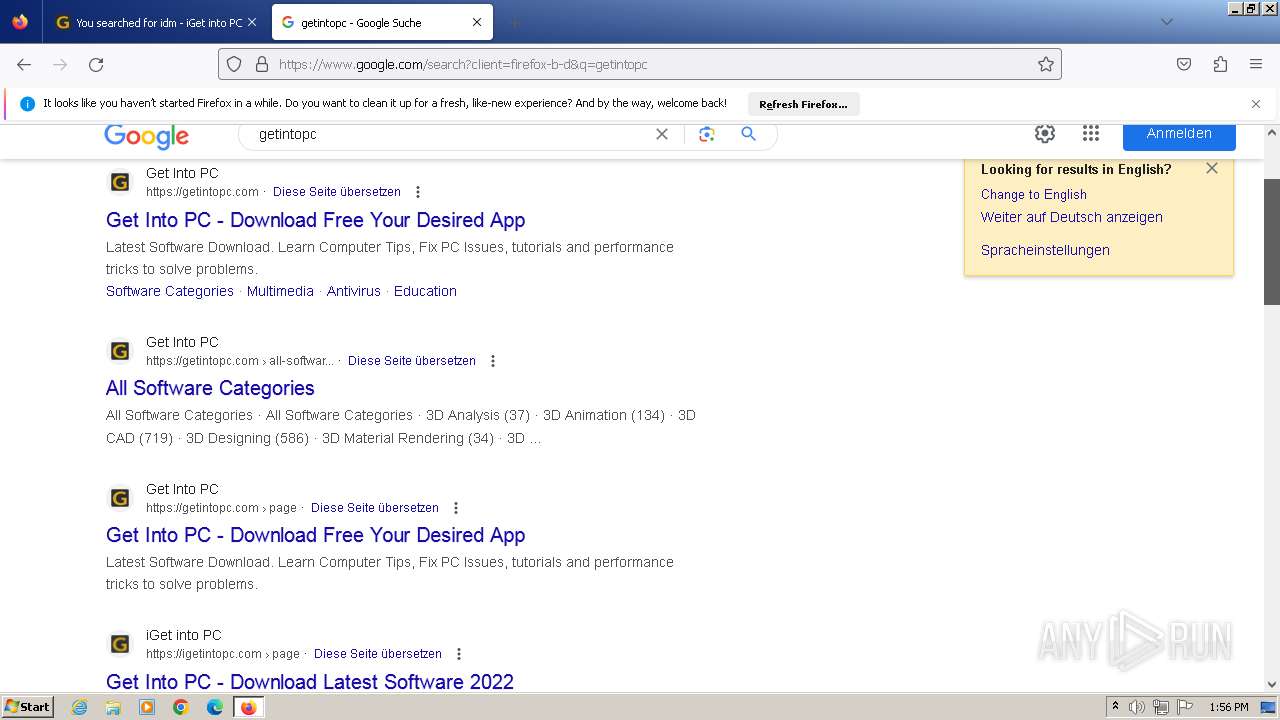Click the page vertical scrollbar thumb
The height and width of the screenshot is (720, 1280).
click(1272, 242)
